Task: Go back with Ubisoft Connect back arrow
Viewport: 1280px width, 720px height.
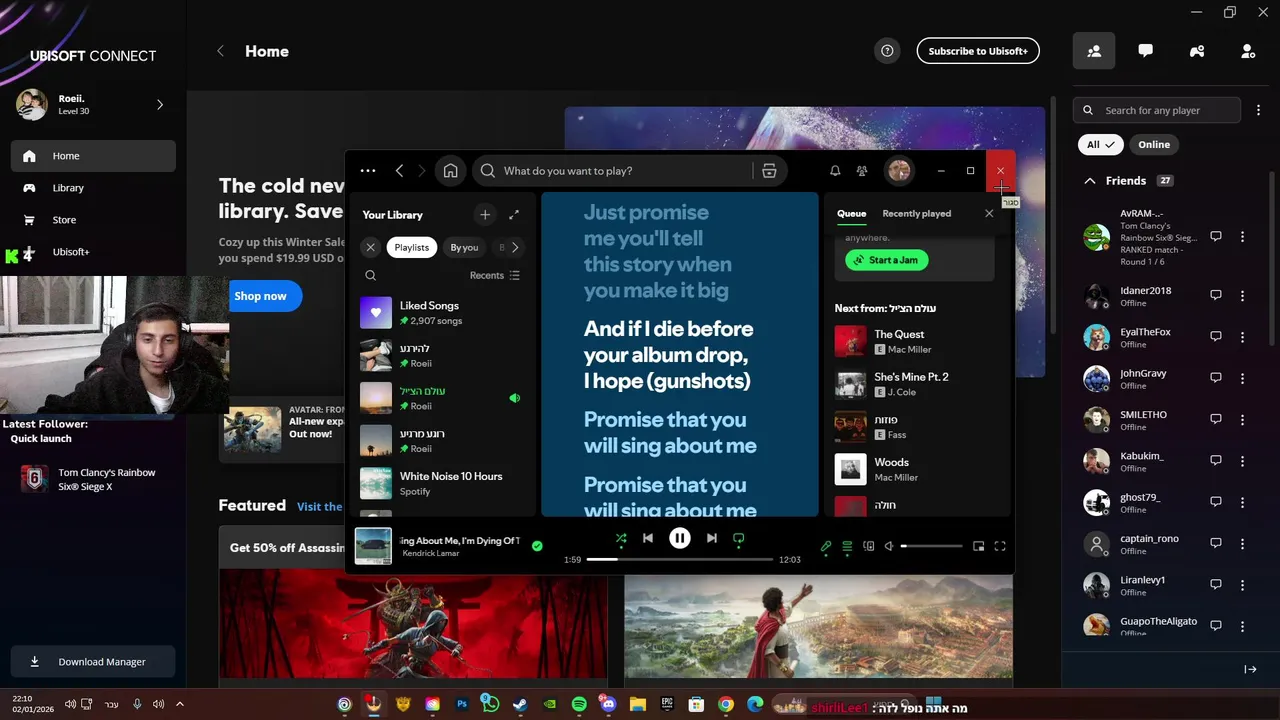Action: [x=221, y=51]
